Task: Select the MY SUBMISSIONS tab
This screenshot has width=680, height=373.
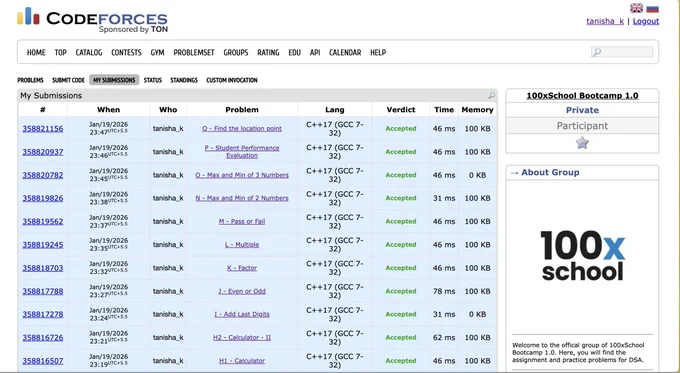Action: 114,80
